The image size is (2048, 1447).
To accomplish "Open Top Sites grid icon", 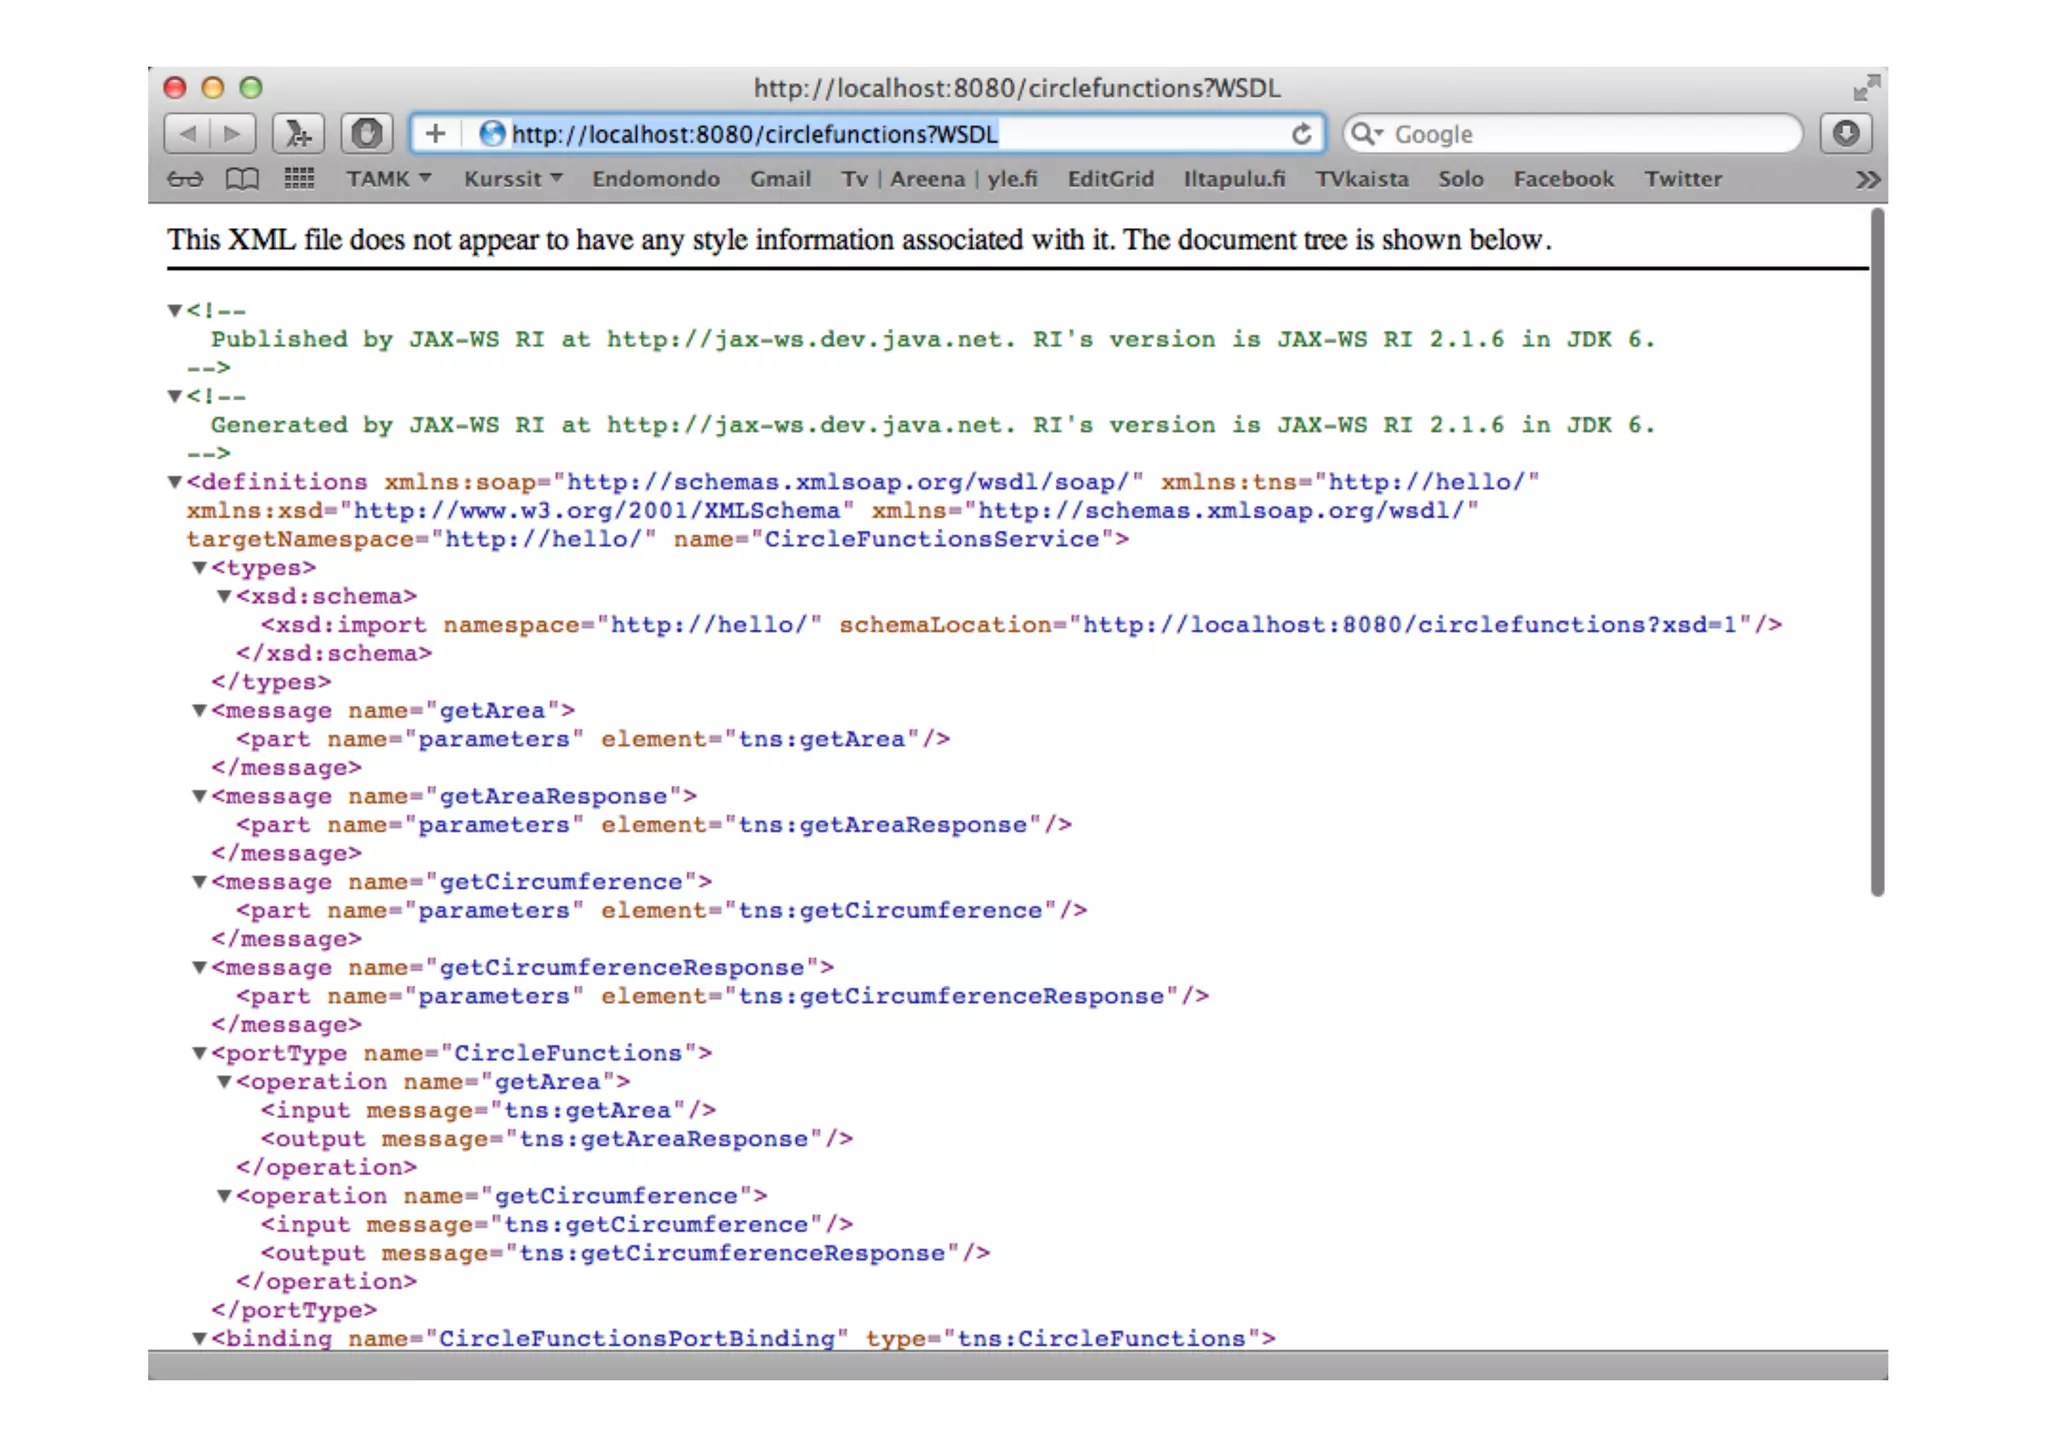I will pos(299,179).
